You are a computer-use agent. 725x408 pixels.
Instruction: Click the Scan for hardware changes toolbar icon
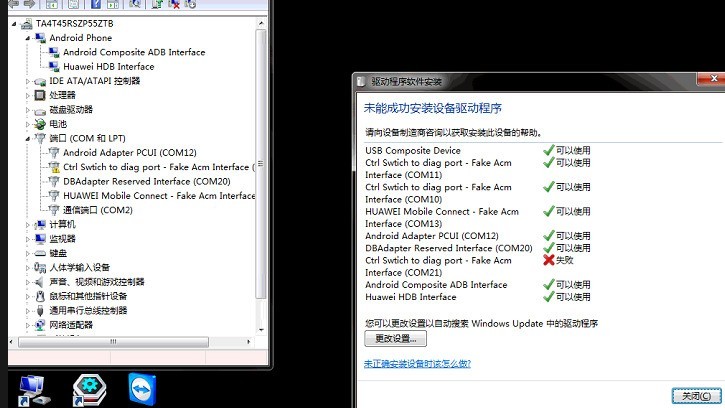pyautogui.click(x=135, y=4)
